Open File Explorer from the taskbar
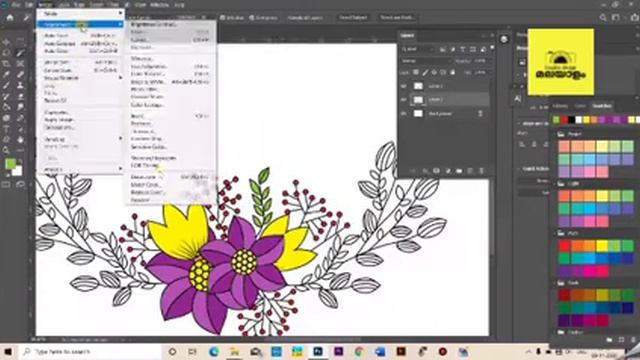 click(x=234, y=351)
